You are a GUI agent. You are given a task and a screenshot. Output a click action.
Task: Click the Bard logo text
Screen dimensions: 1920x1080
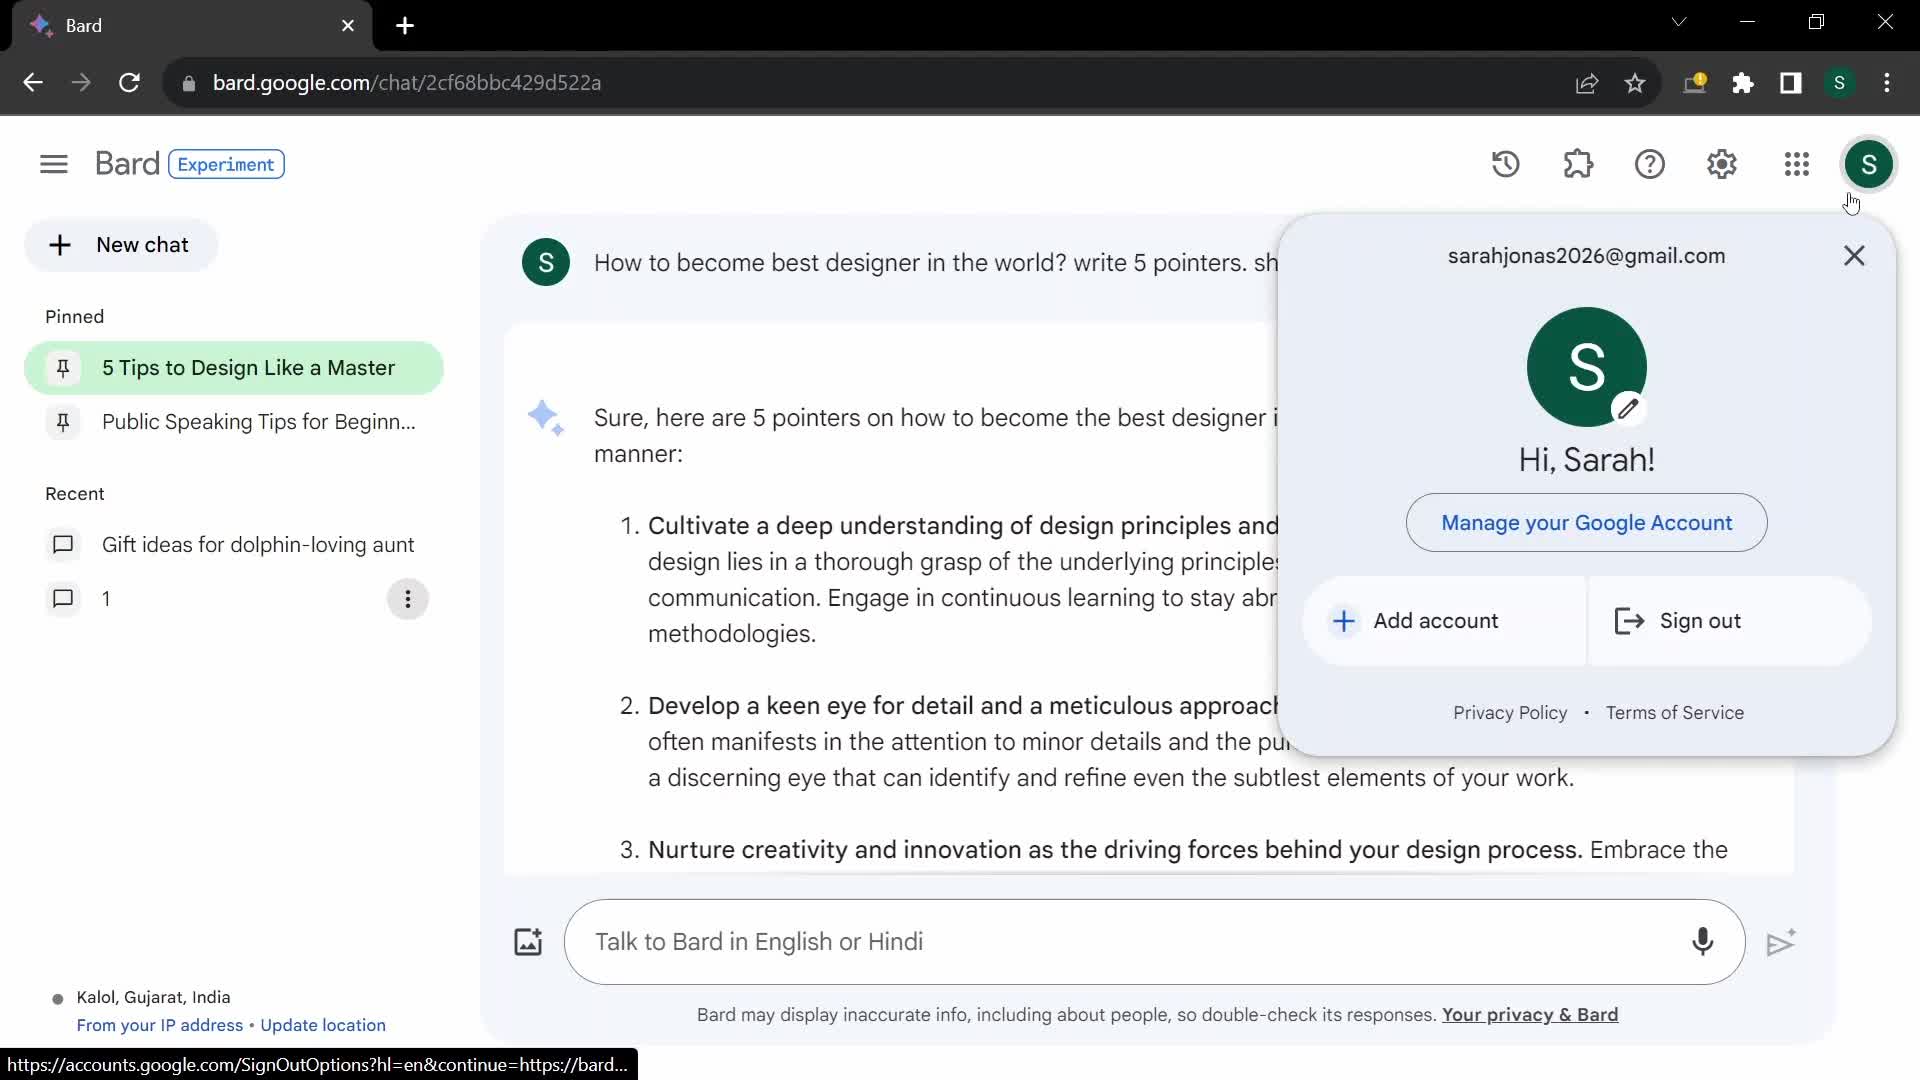click(127, 164)
